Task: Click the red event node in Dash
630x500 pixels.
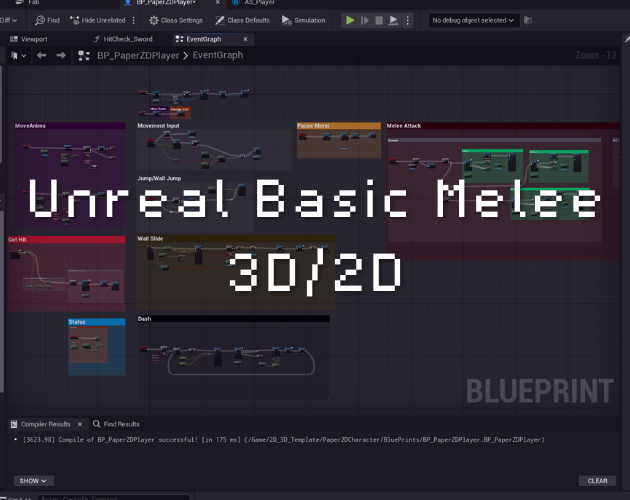Action: (144, 348)
